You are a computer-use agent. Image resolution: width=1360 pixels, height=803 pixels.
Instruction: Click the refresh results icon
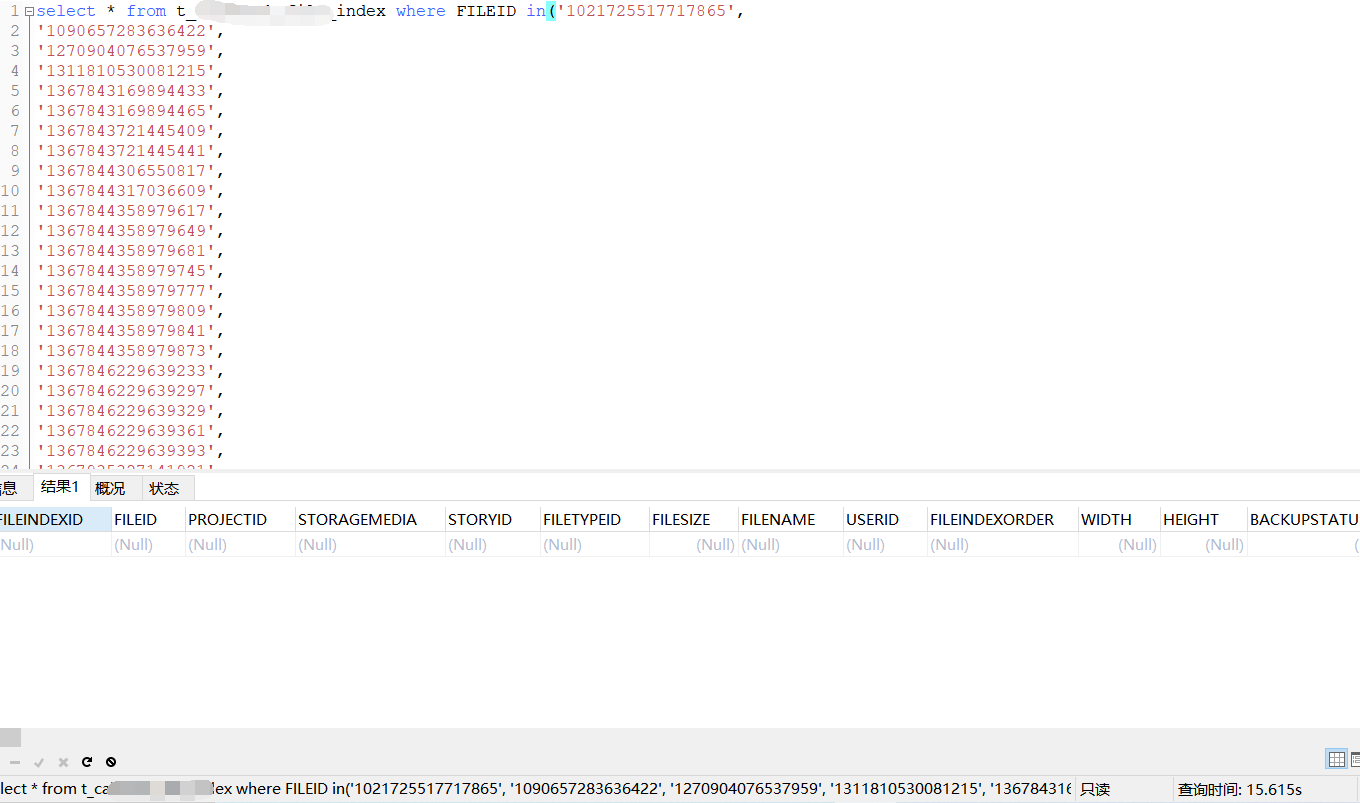click(87, 762)
